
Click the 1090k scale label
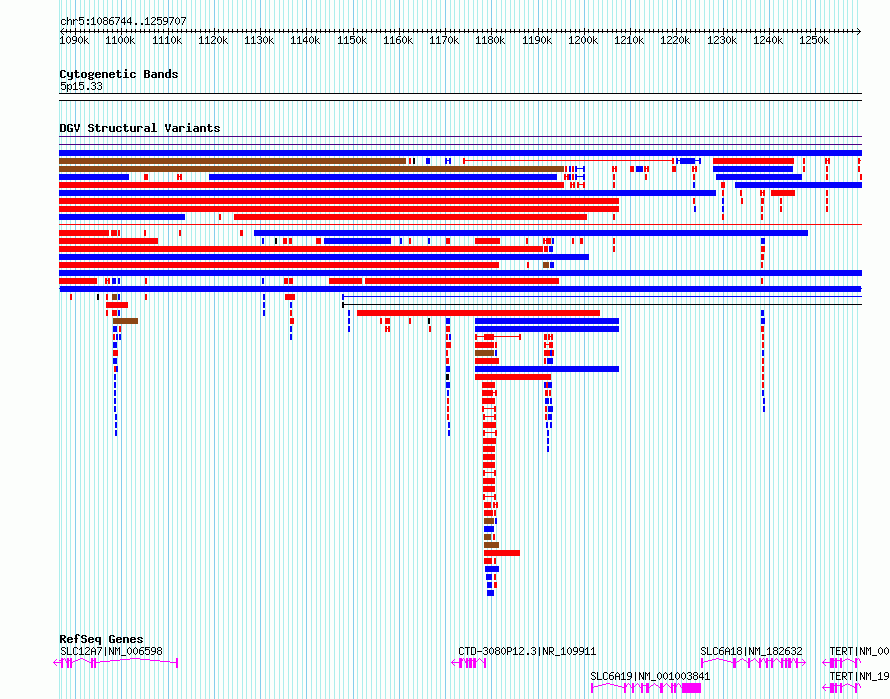click(x=74, y=40)
